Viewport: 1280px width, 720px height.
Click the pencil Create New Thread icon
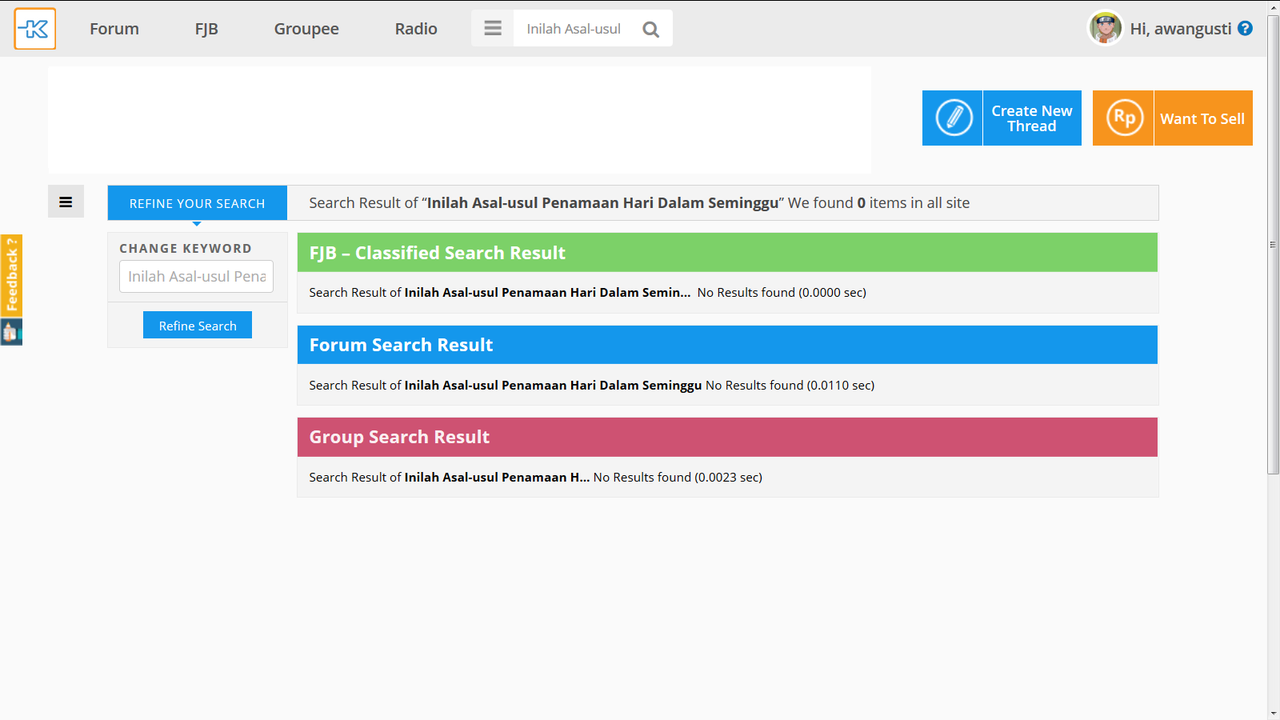953,118
